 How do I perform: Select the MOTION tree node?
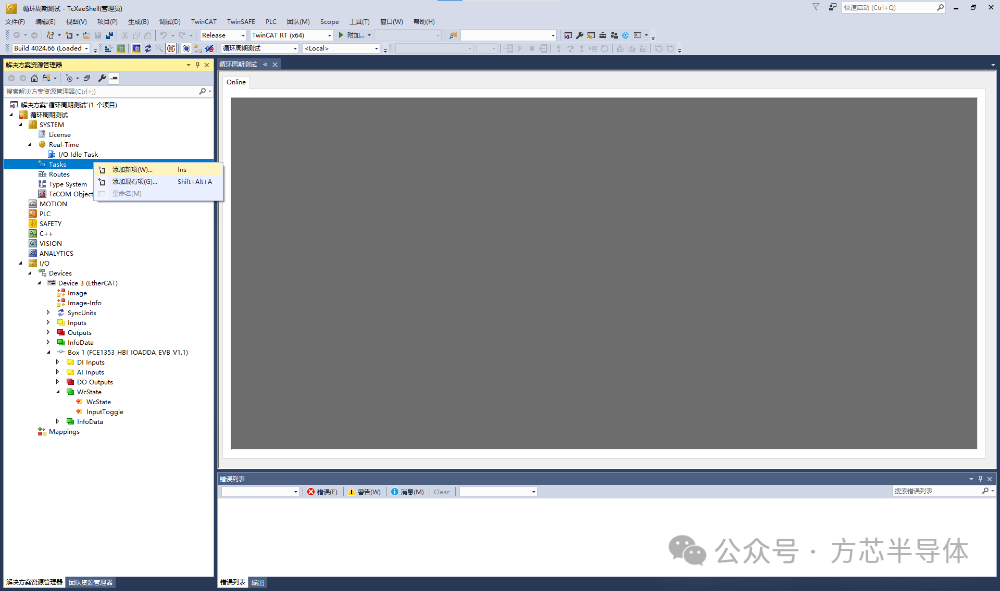click(x=53, y=204)
